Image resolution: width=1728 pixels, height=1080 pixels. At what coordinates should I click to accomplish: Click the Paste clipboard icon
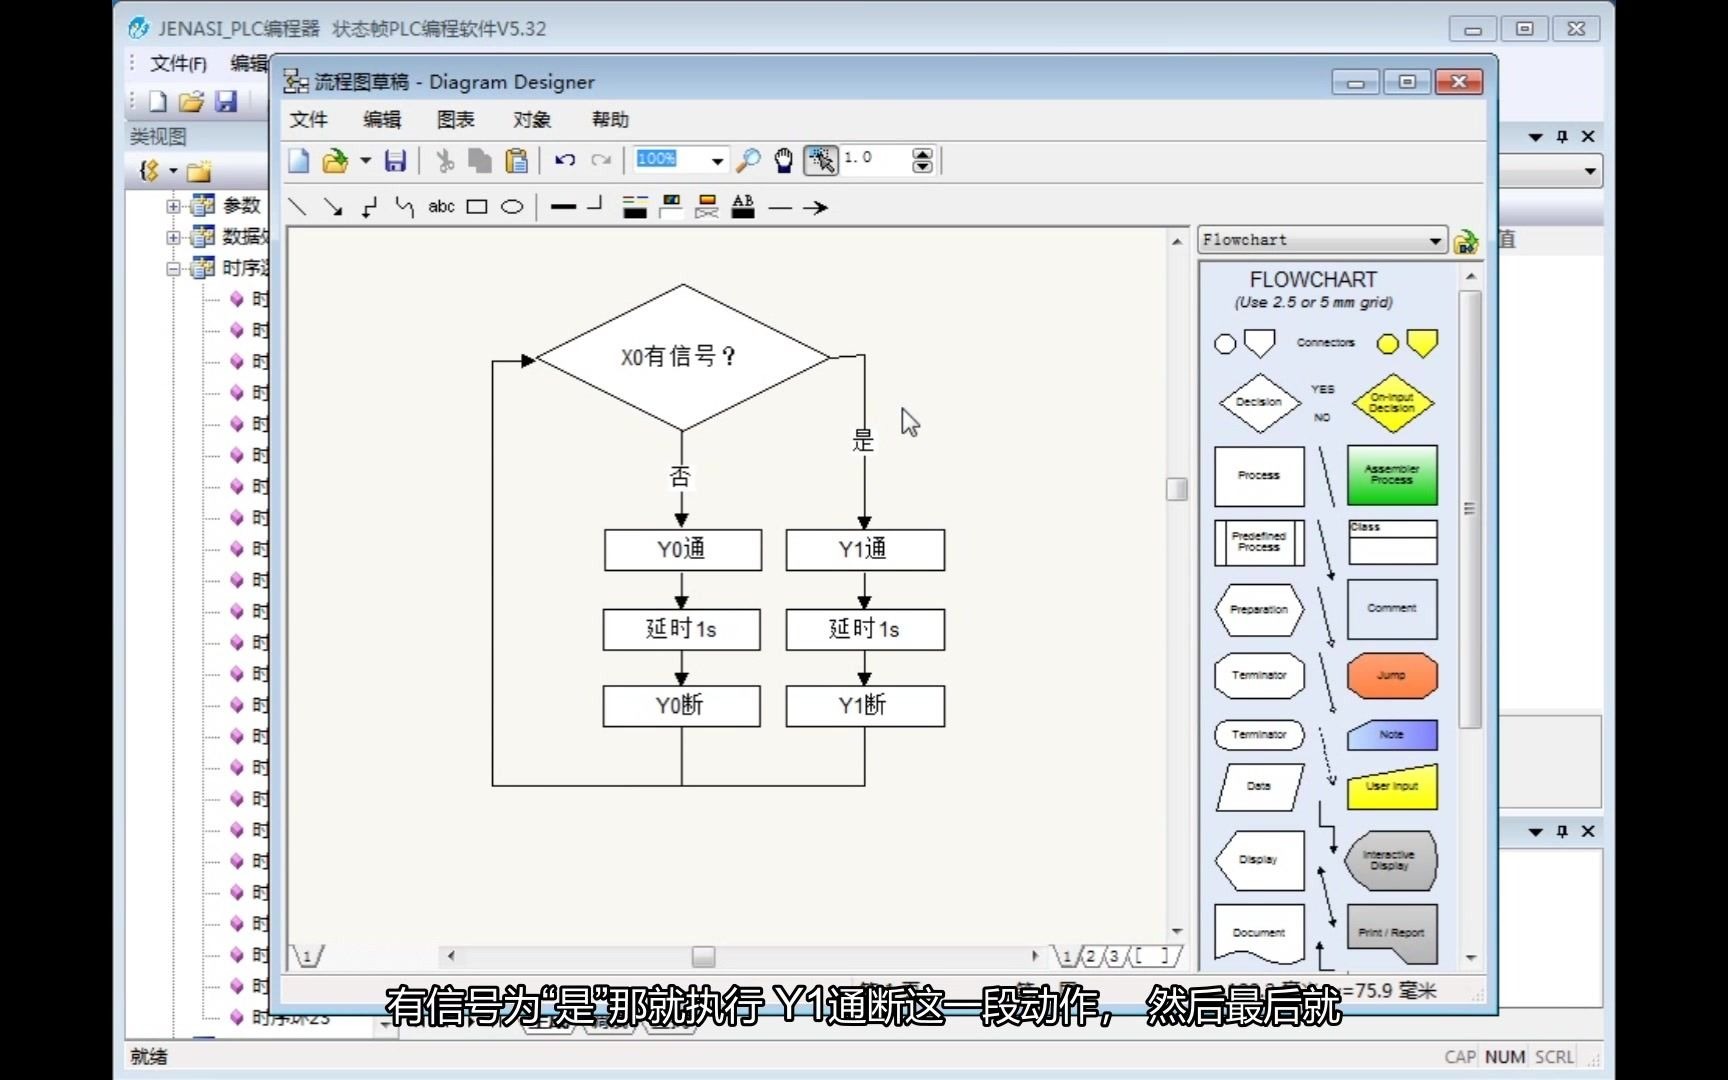point(517,160)
